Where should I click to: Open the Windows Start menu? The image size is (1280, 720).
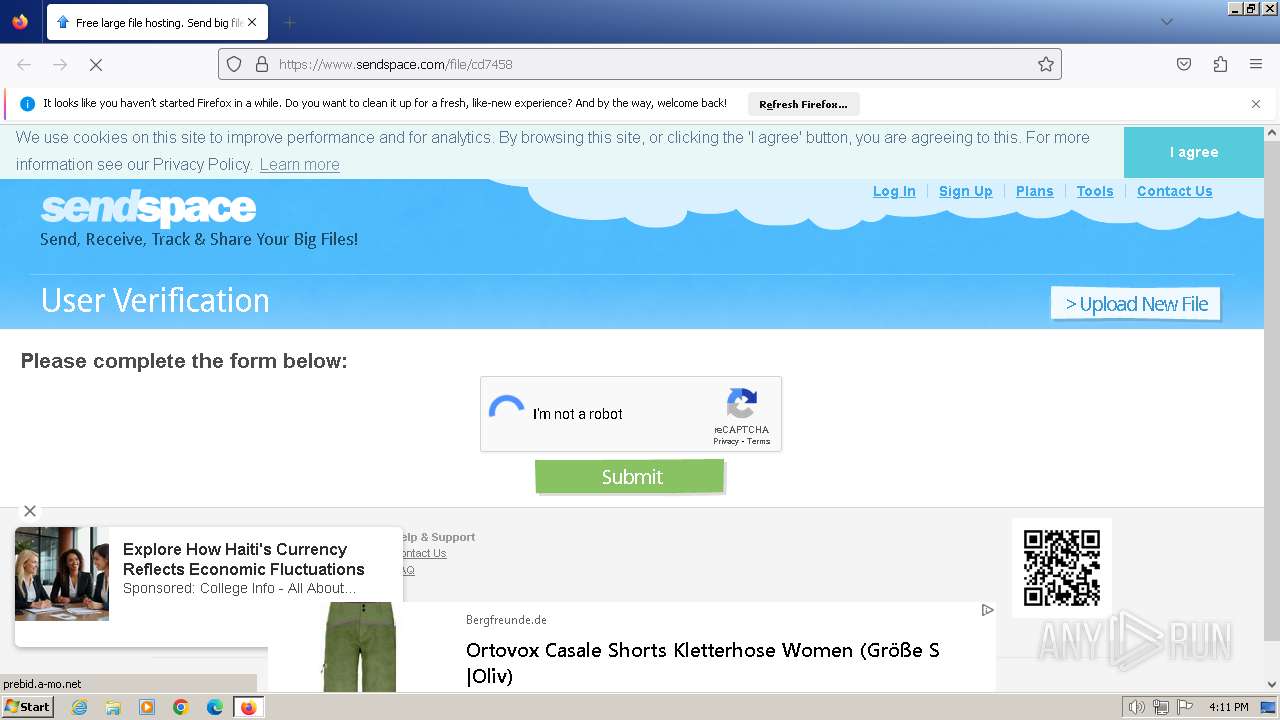[x=27, y=707]
